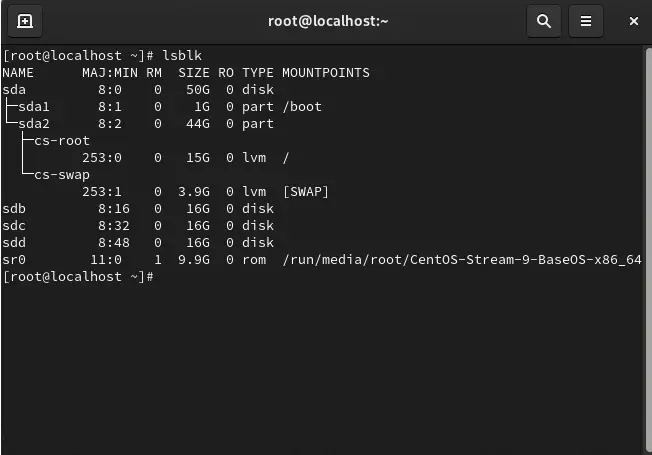Open the hamburger menu

tap(586, 20)
